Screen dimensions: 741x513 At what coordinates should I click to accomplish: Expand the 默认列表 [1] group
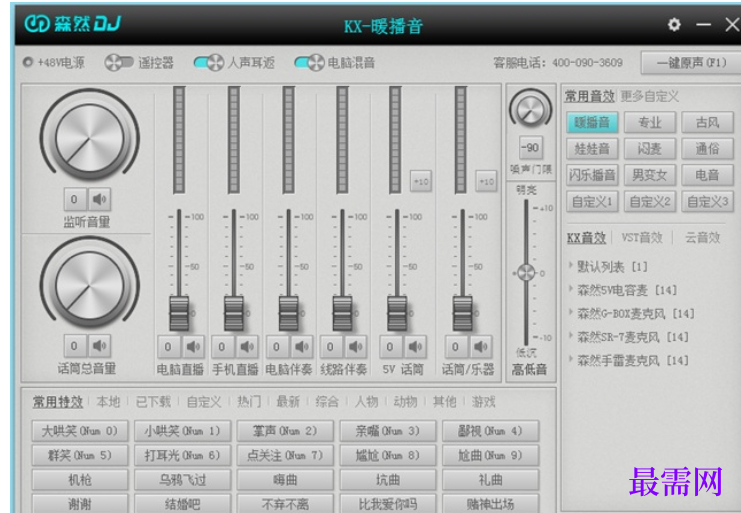(x=571, y=265)
